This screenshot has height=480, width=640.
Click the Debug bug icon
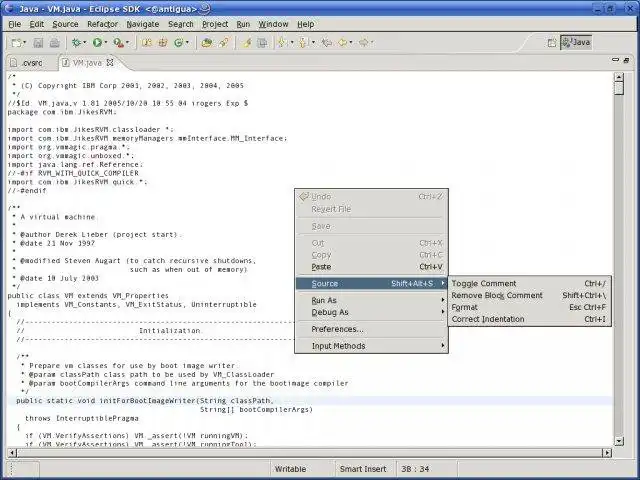click(x=76, y=42)
